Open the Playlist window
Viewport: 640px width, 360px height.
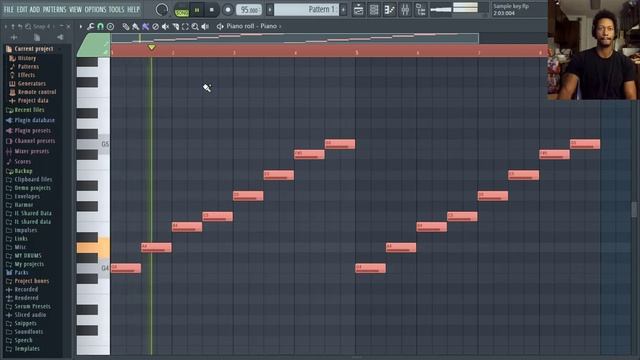coord(358,9)
